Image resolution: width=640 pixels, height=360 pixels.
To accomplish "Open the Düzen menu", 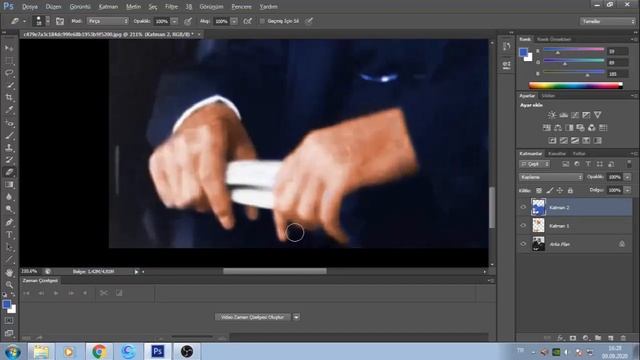I will pos(53,7).
